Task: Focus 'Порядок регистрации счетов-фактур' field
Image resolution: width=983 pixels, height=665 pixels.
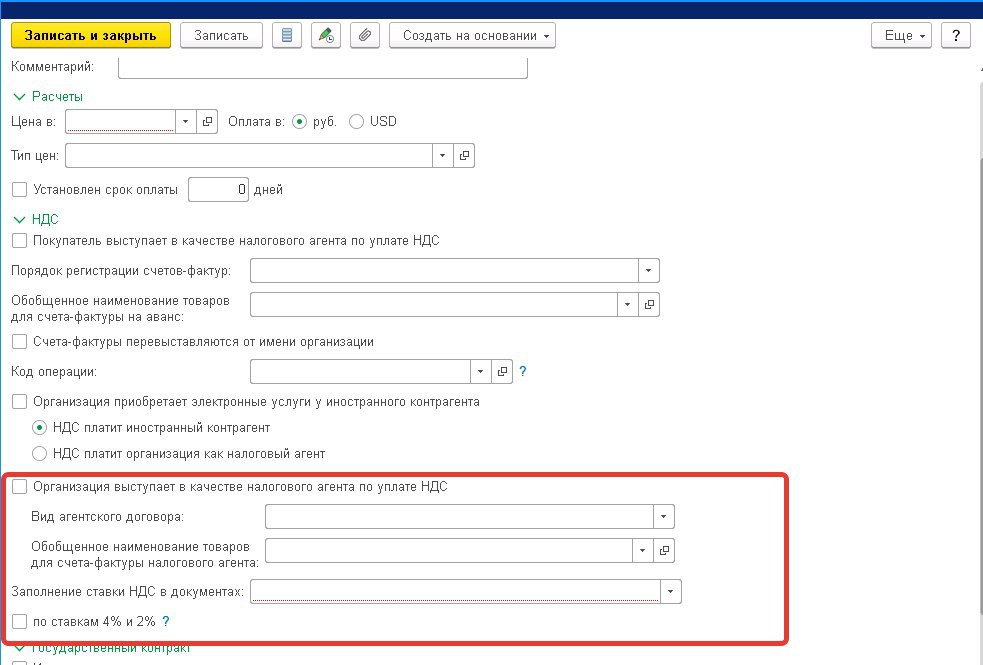Action: (444, 271)
